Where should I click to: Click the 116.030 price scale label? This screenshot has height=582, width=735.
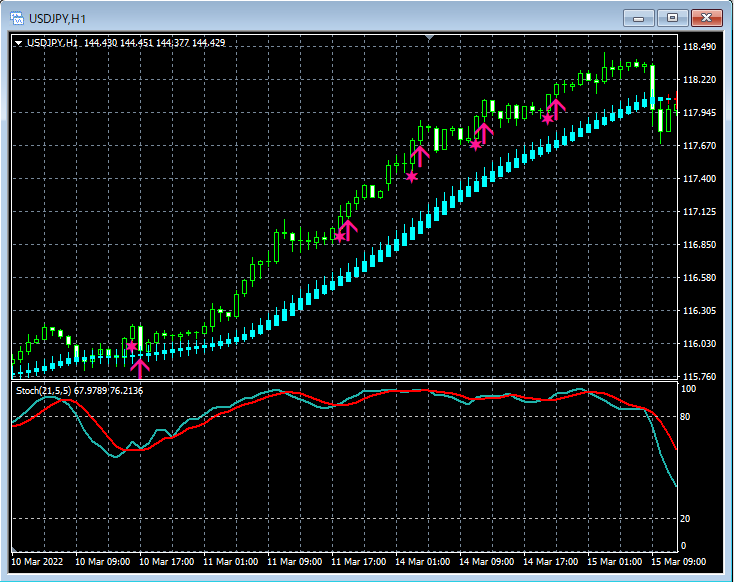699,343
